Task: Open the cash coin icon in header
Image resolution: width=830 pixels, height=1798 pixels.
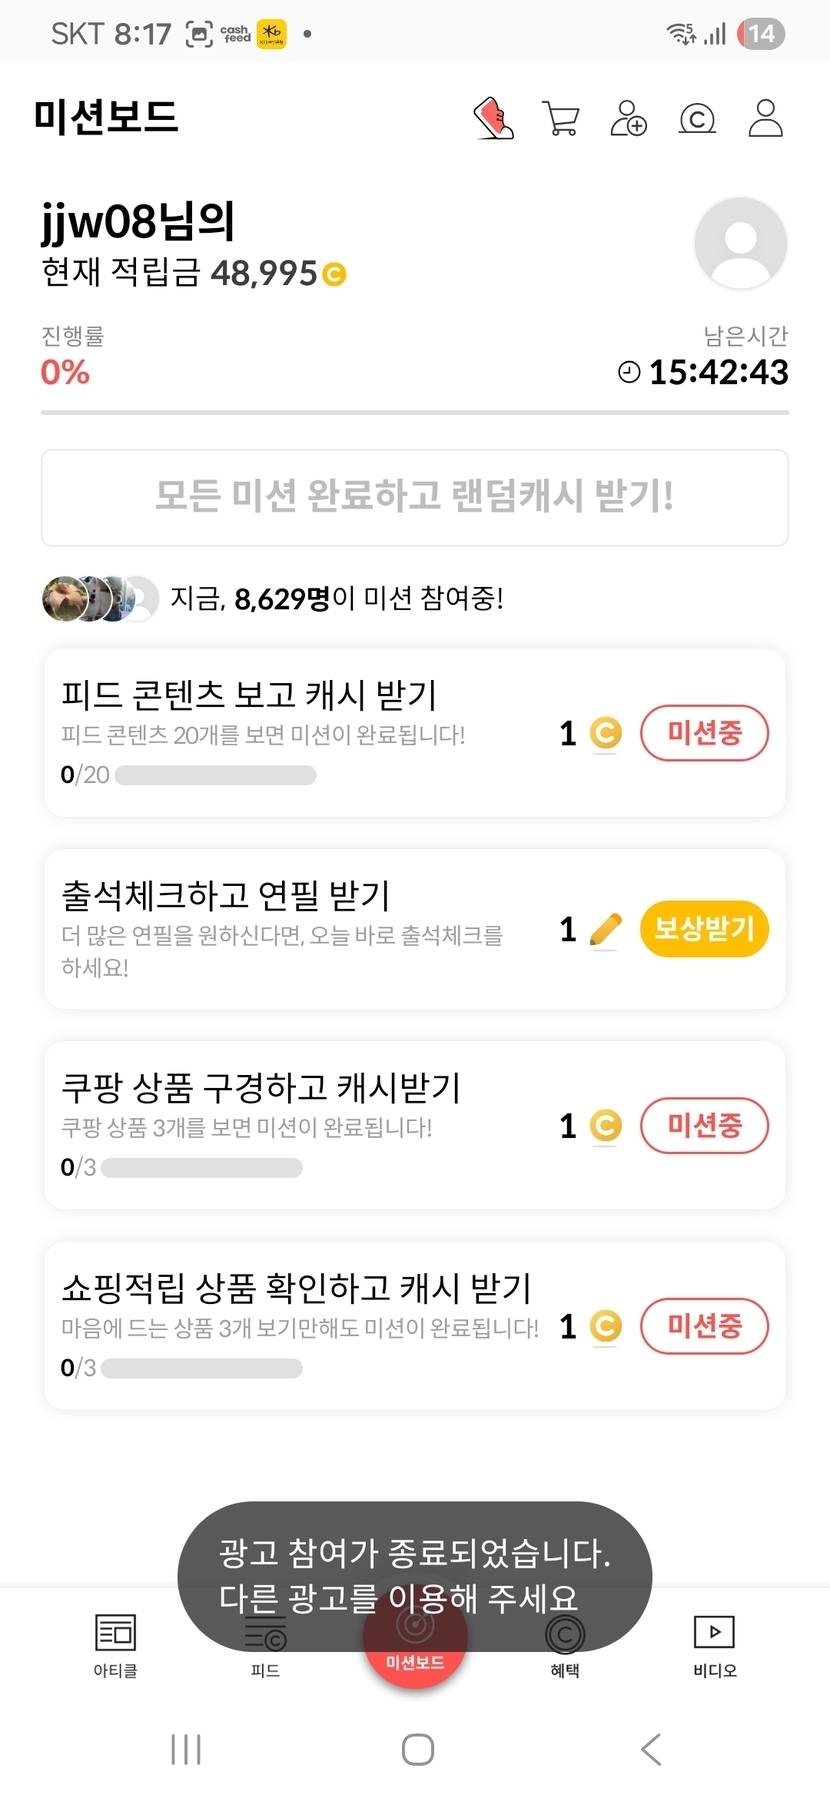Action: click(x=697, y=119)
